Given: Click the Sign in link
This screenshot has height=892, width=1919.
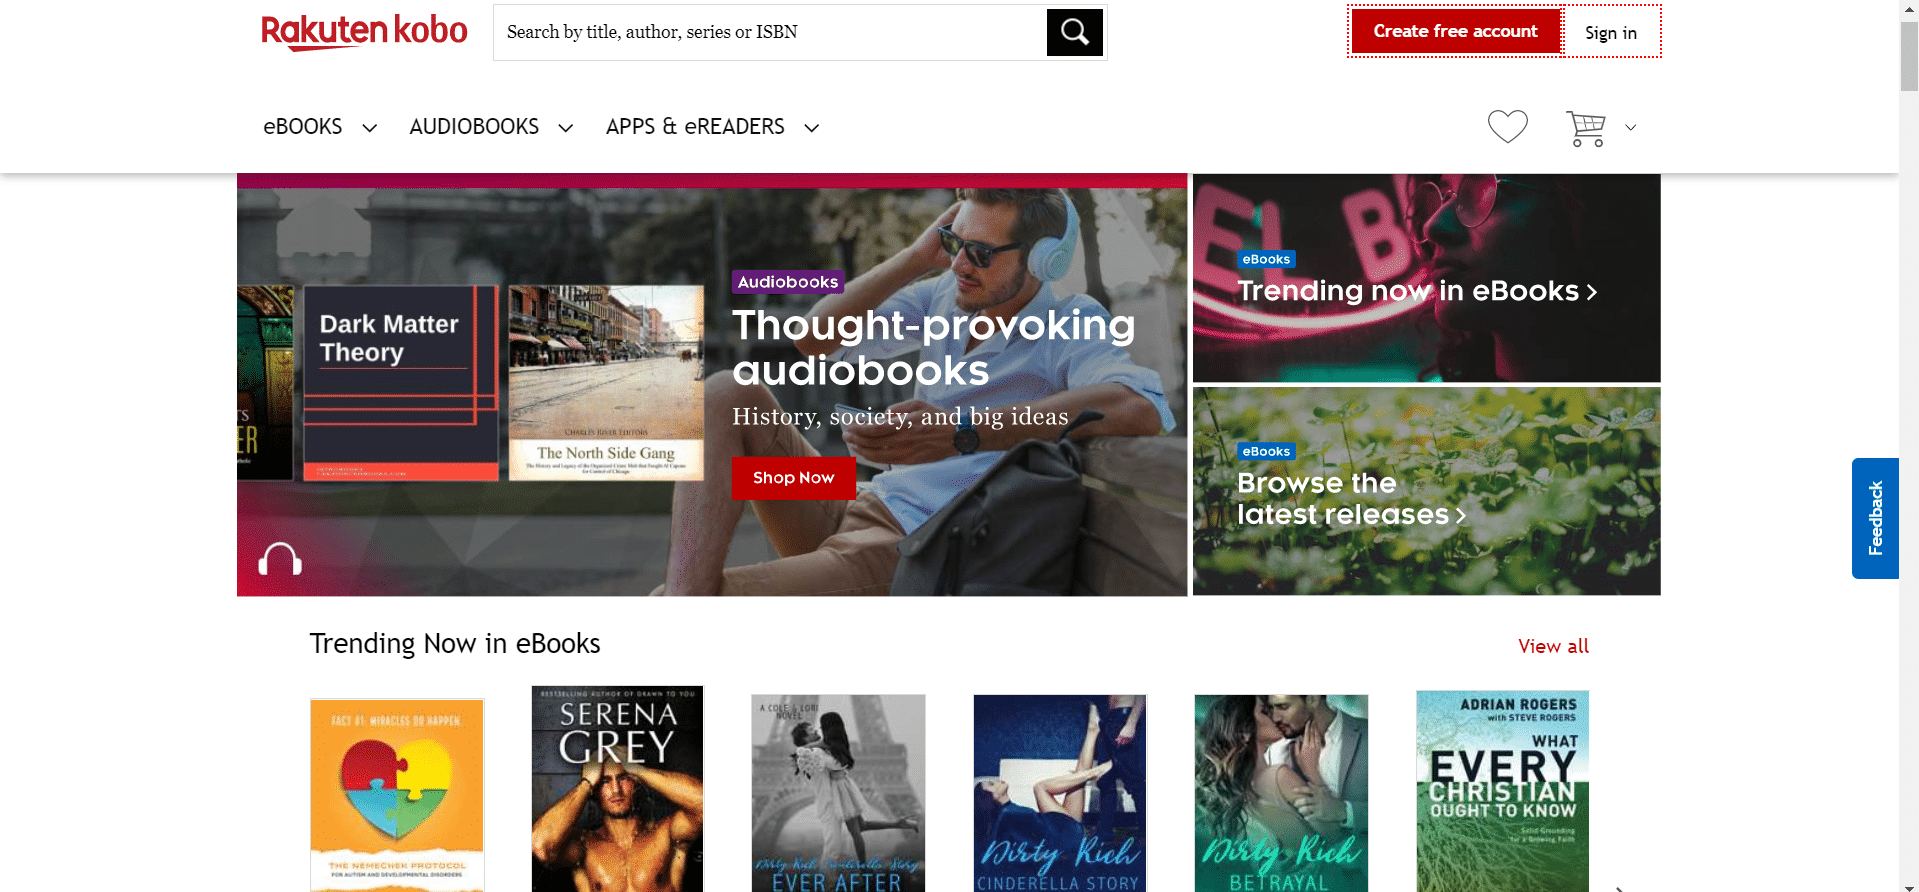Looking at the screenshot, I should tap(1610, 33).
